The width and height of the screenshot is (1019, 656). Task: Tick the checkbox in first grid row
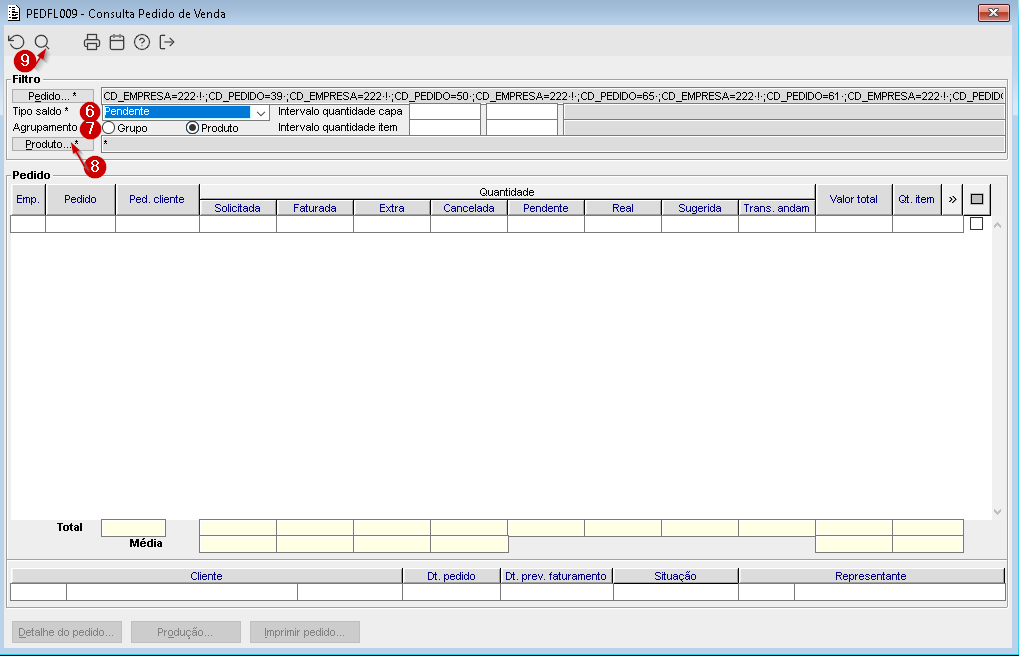click(976, 224)
